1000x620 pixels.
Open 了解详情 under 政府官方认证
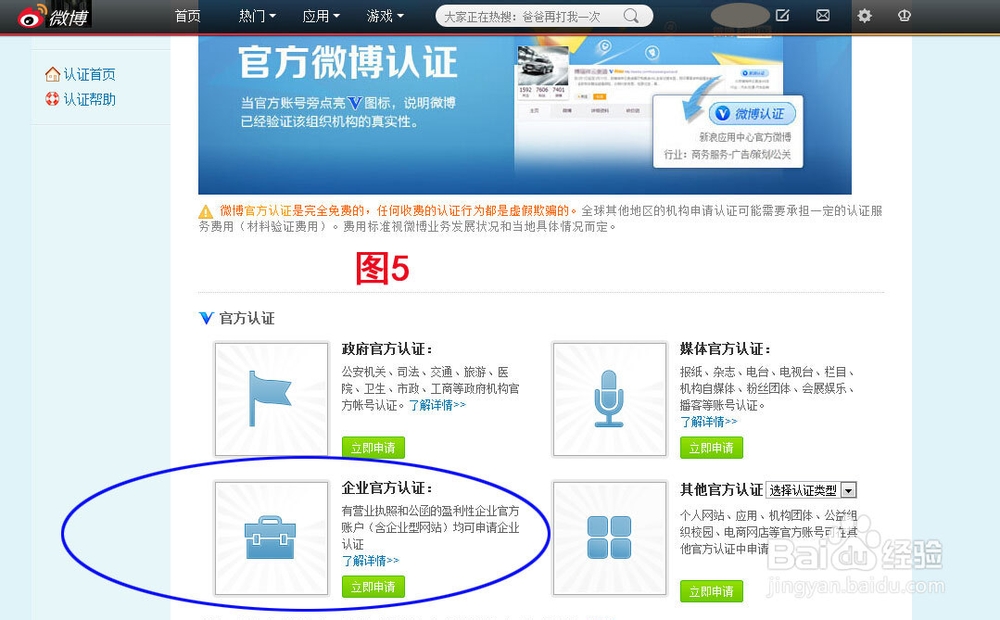point(437,405)
